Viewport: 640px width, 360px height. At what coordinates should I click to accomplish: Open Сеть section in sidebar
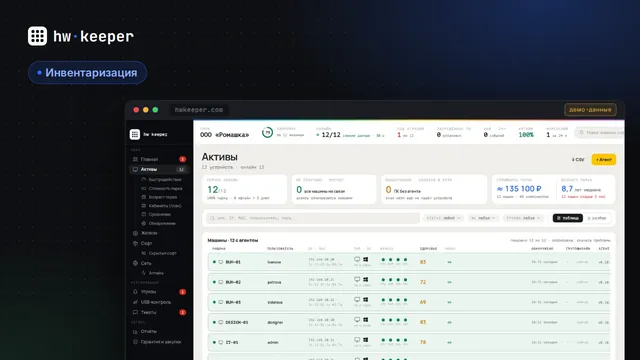click(146, 263)
